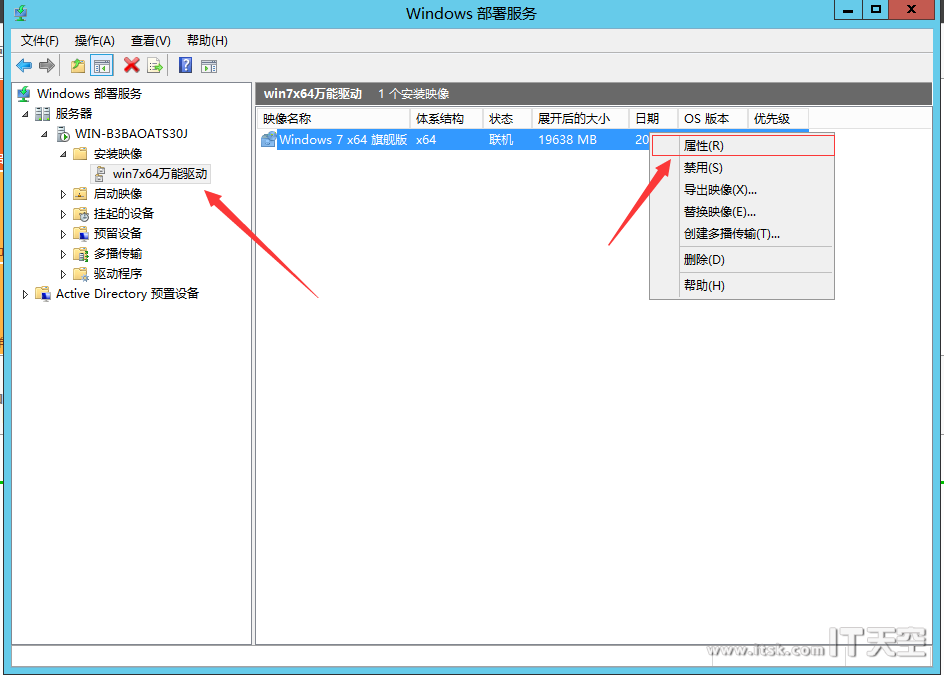Expand the 驱动程序 tree node

(x=63, y=274)
